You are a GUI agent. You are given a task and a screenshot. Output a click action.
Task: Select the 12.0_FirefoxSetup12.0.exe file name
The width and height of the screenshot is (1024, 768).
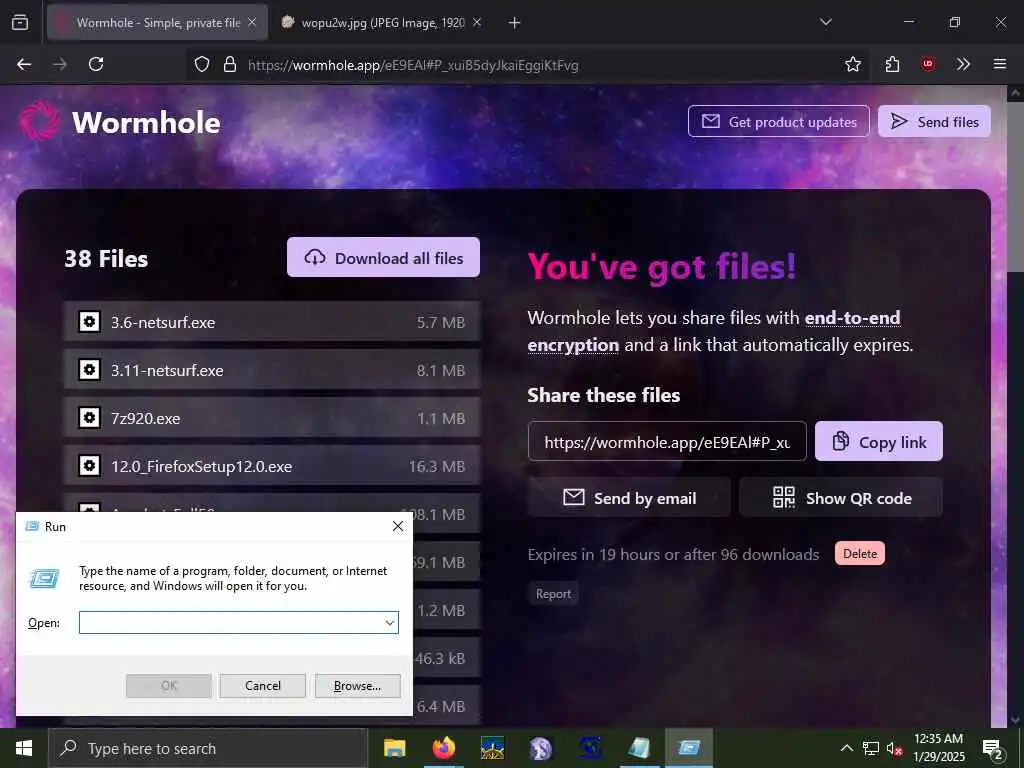point(201,466)
